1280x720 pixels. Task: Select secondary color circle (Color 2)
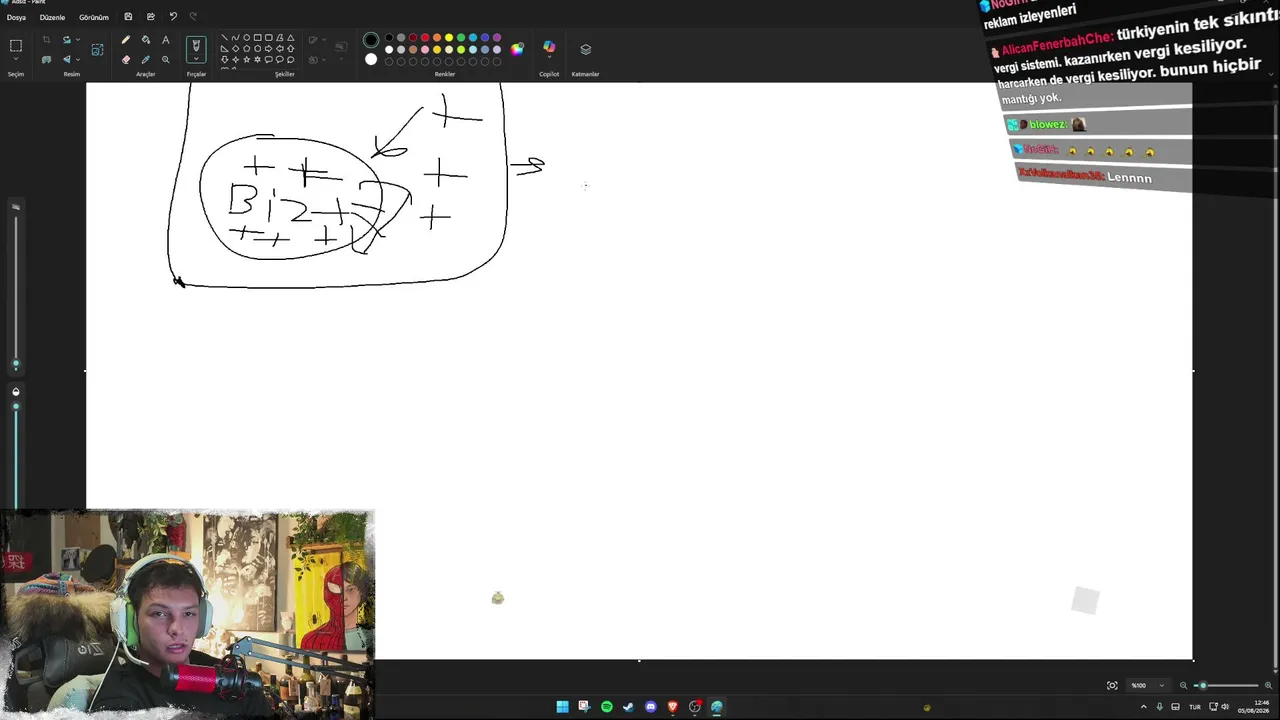coord(371,59)
